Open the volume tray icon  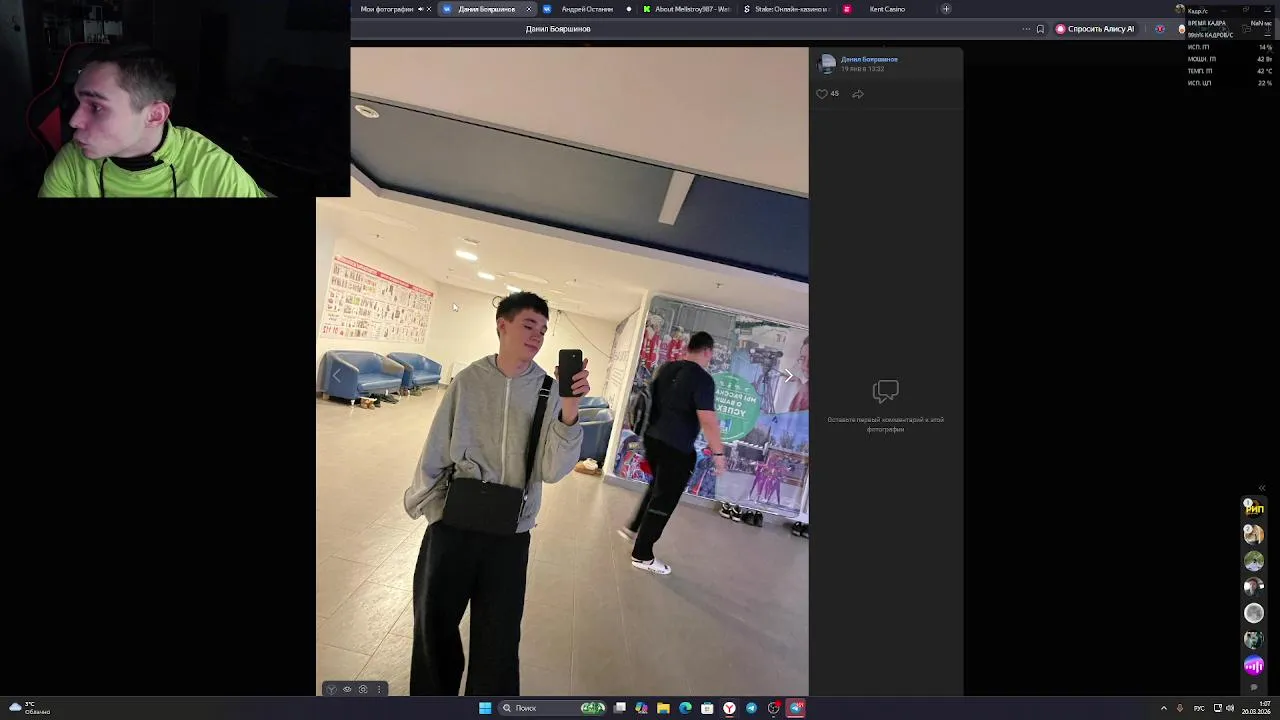pyautogui.click(x=1230, y=708)
